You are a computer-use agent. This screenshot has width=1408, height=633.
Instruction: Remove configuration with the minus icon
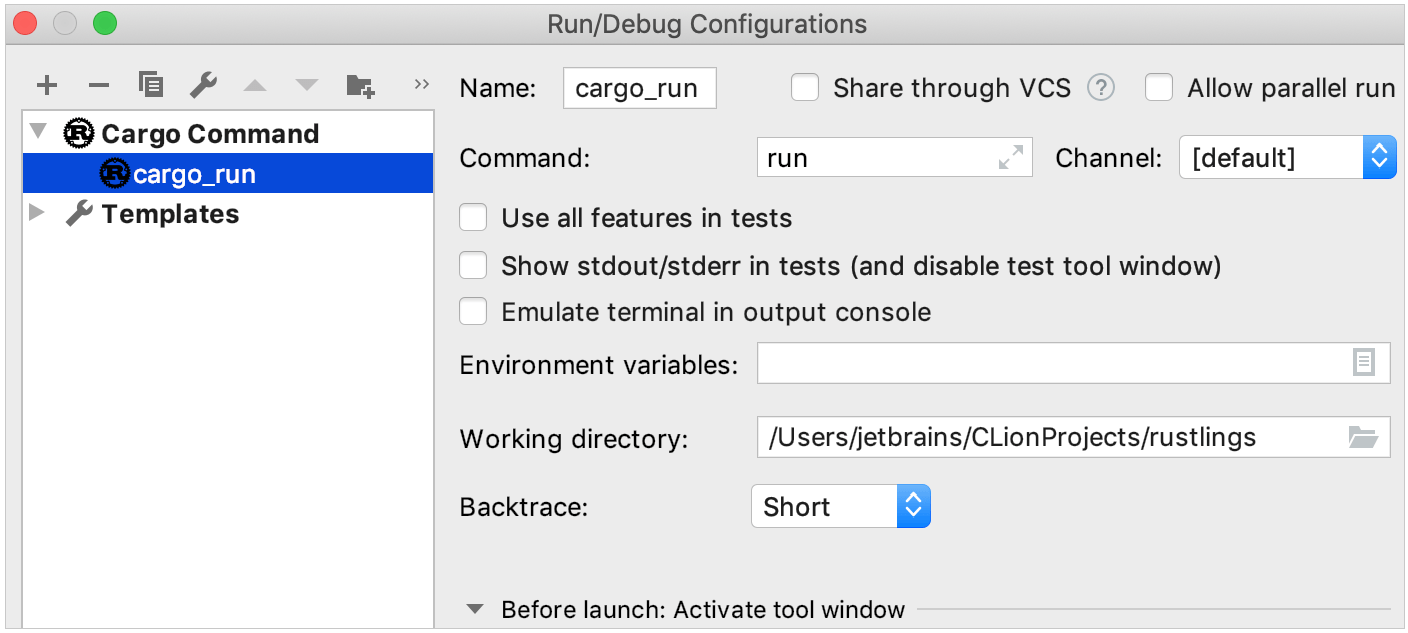pos(99,85)
